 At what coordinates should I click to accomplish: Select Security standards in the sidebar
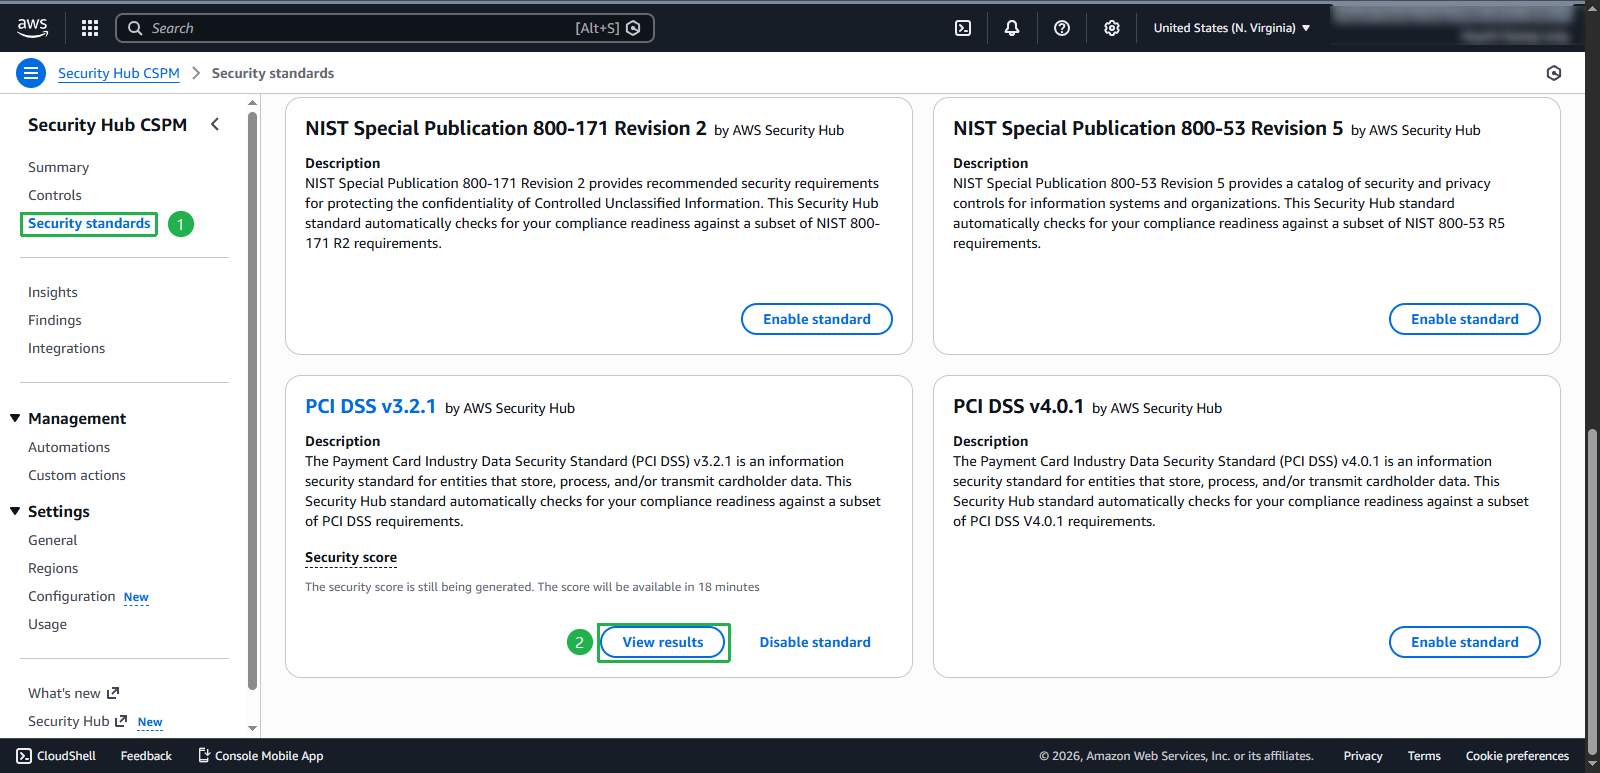pyautogui.click(x=89, y=223)
